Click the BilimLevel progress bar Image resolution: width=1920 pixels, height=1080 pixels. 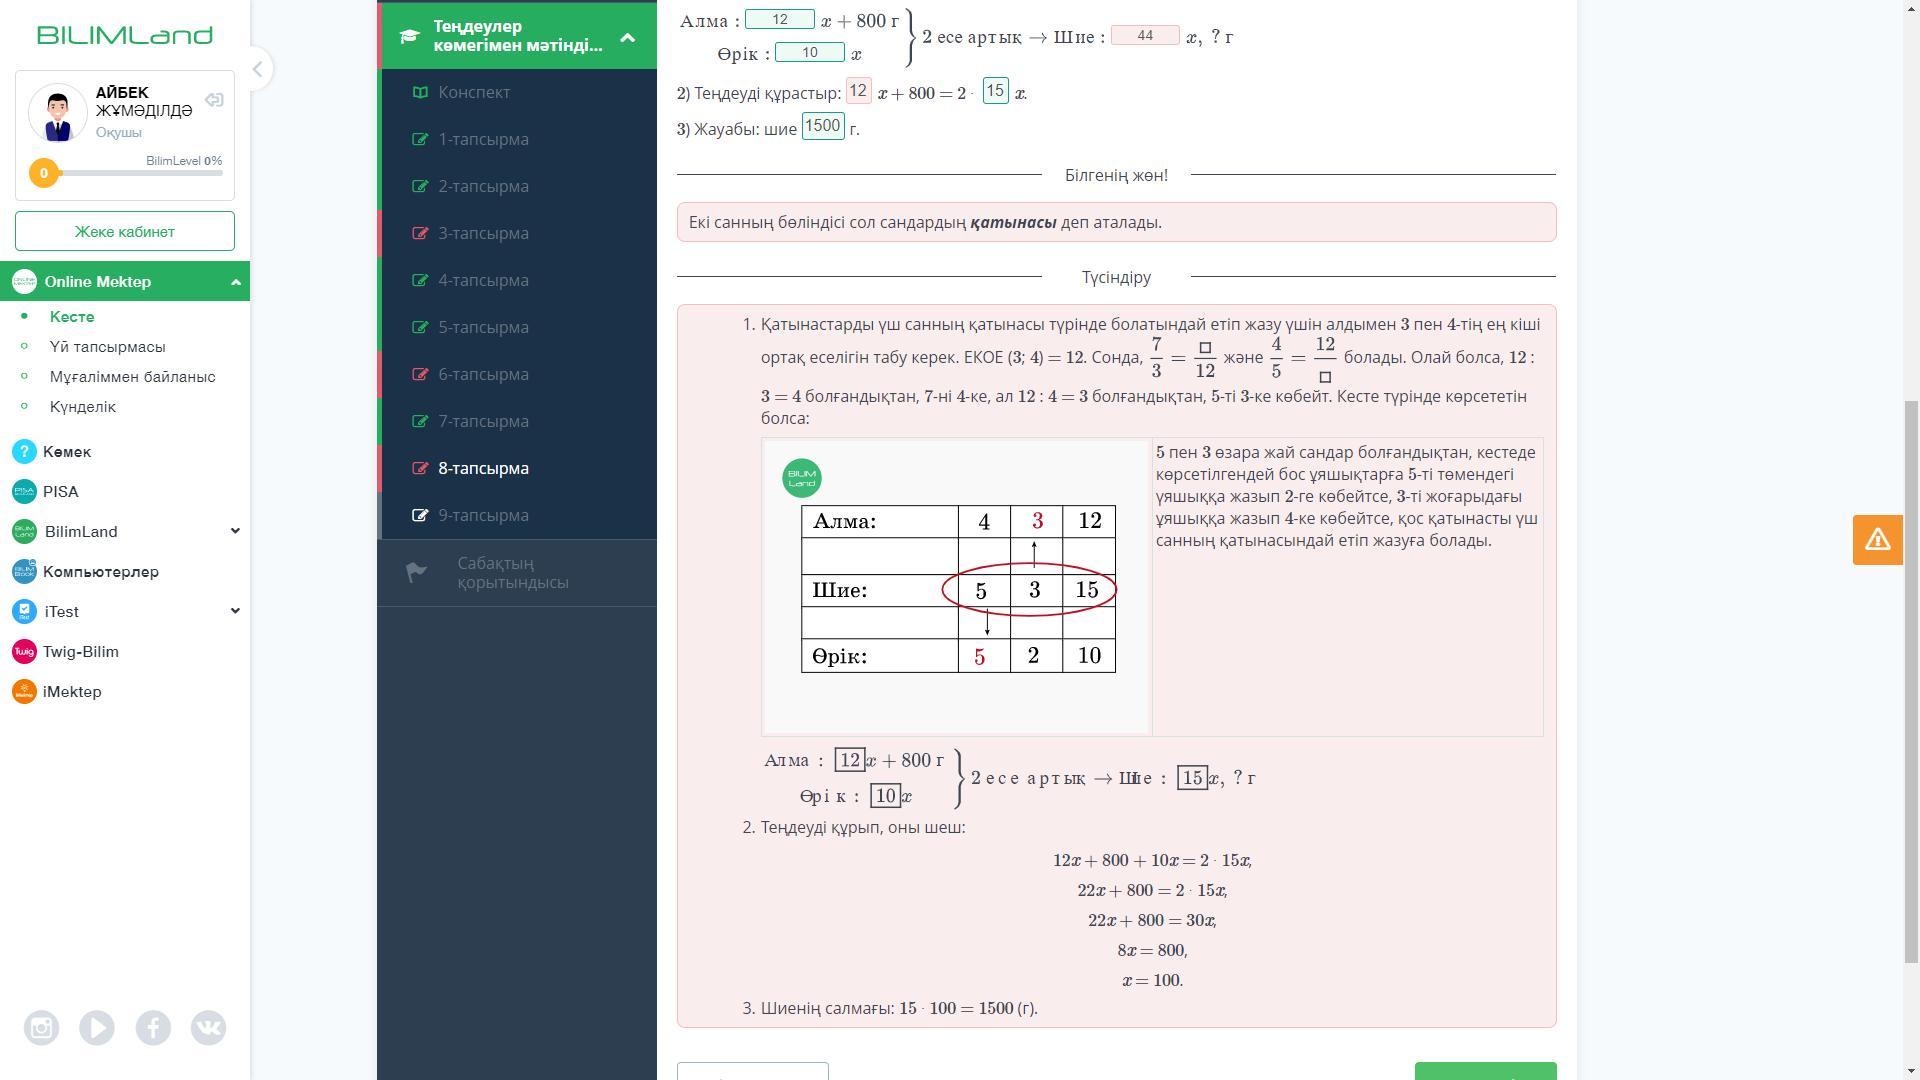click(x=140, y=173)
